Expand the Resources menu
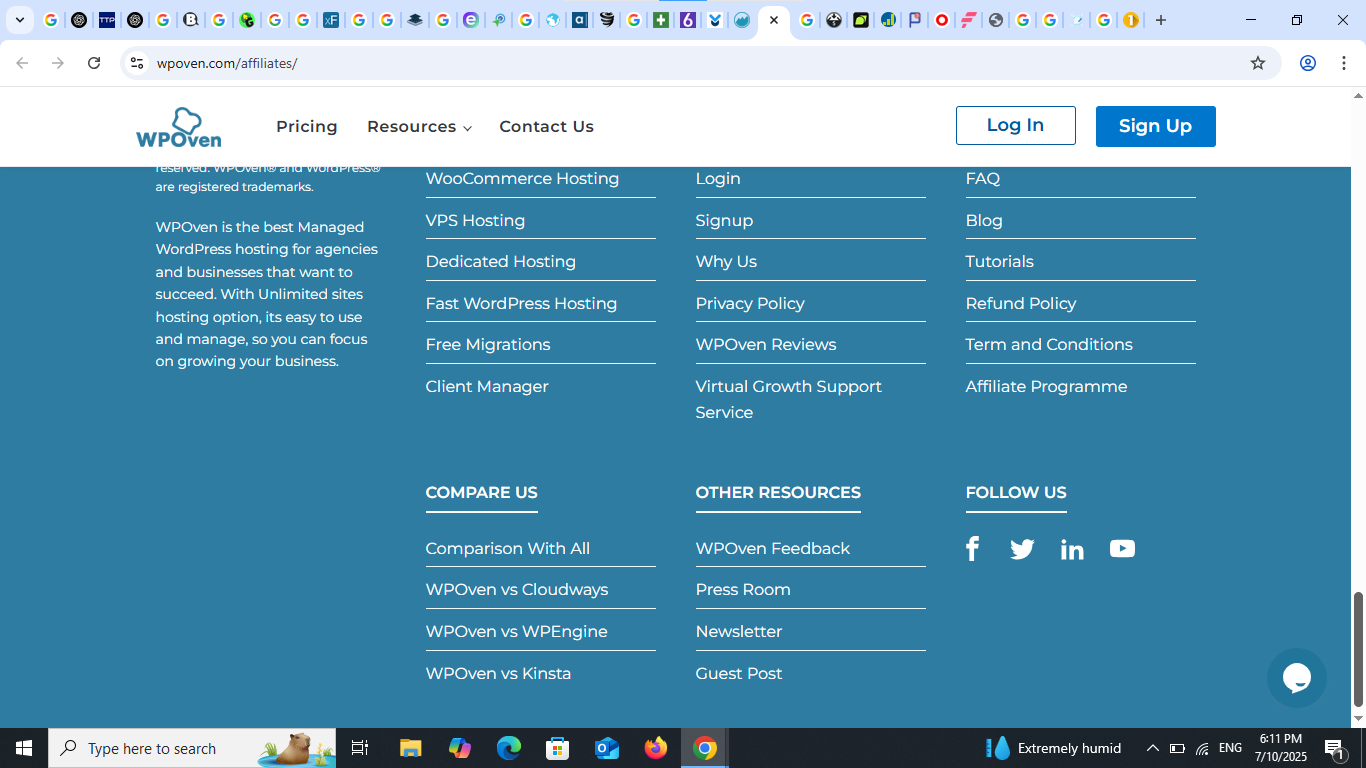 click(419, 127)
